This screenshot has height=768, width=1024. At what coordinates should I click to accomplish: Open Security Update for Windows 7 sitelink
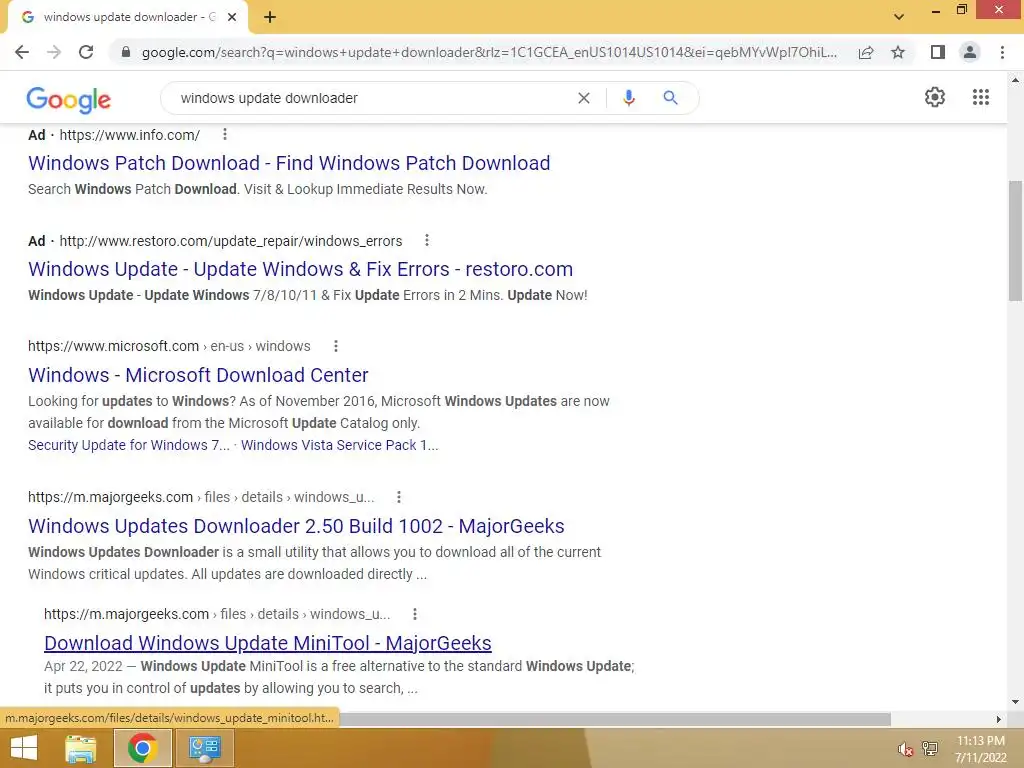click(x=129, y=445)
